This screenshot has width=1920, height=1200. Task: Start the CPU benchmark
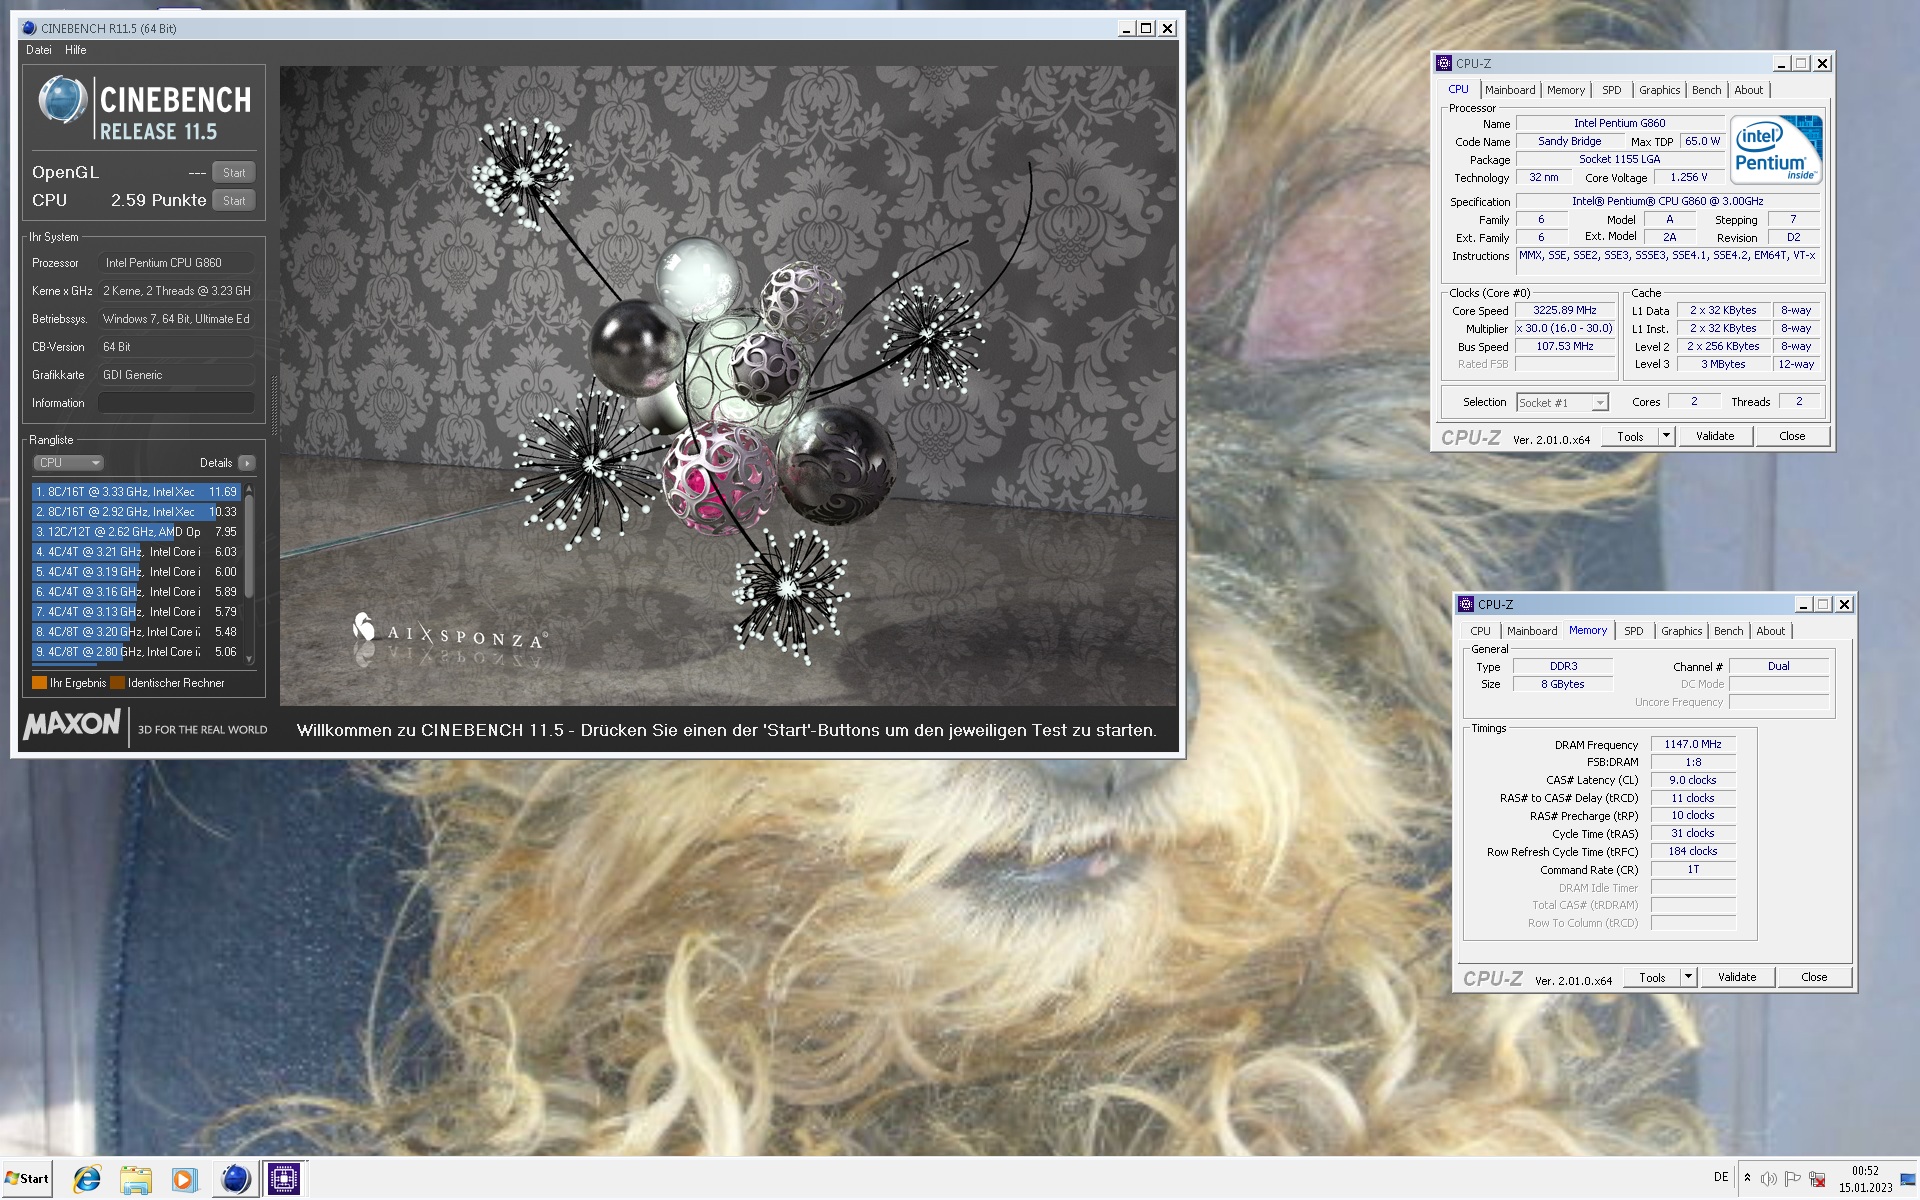tap(234, 200)
